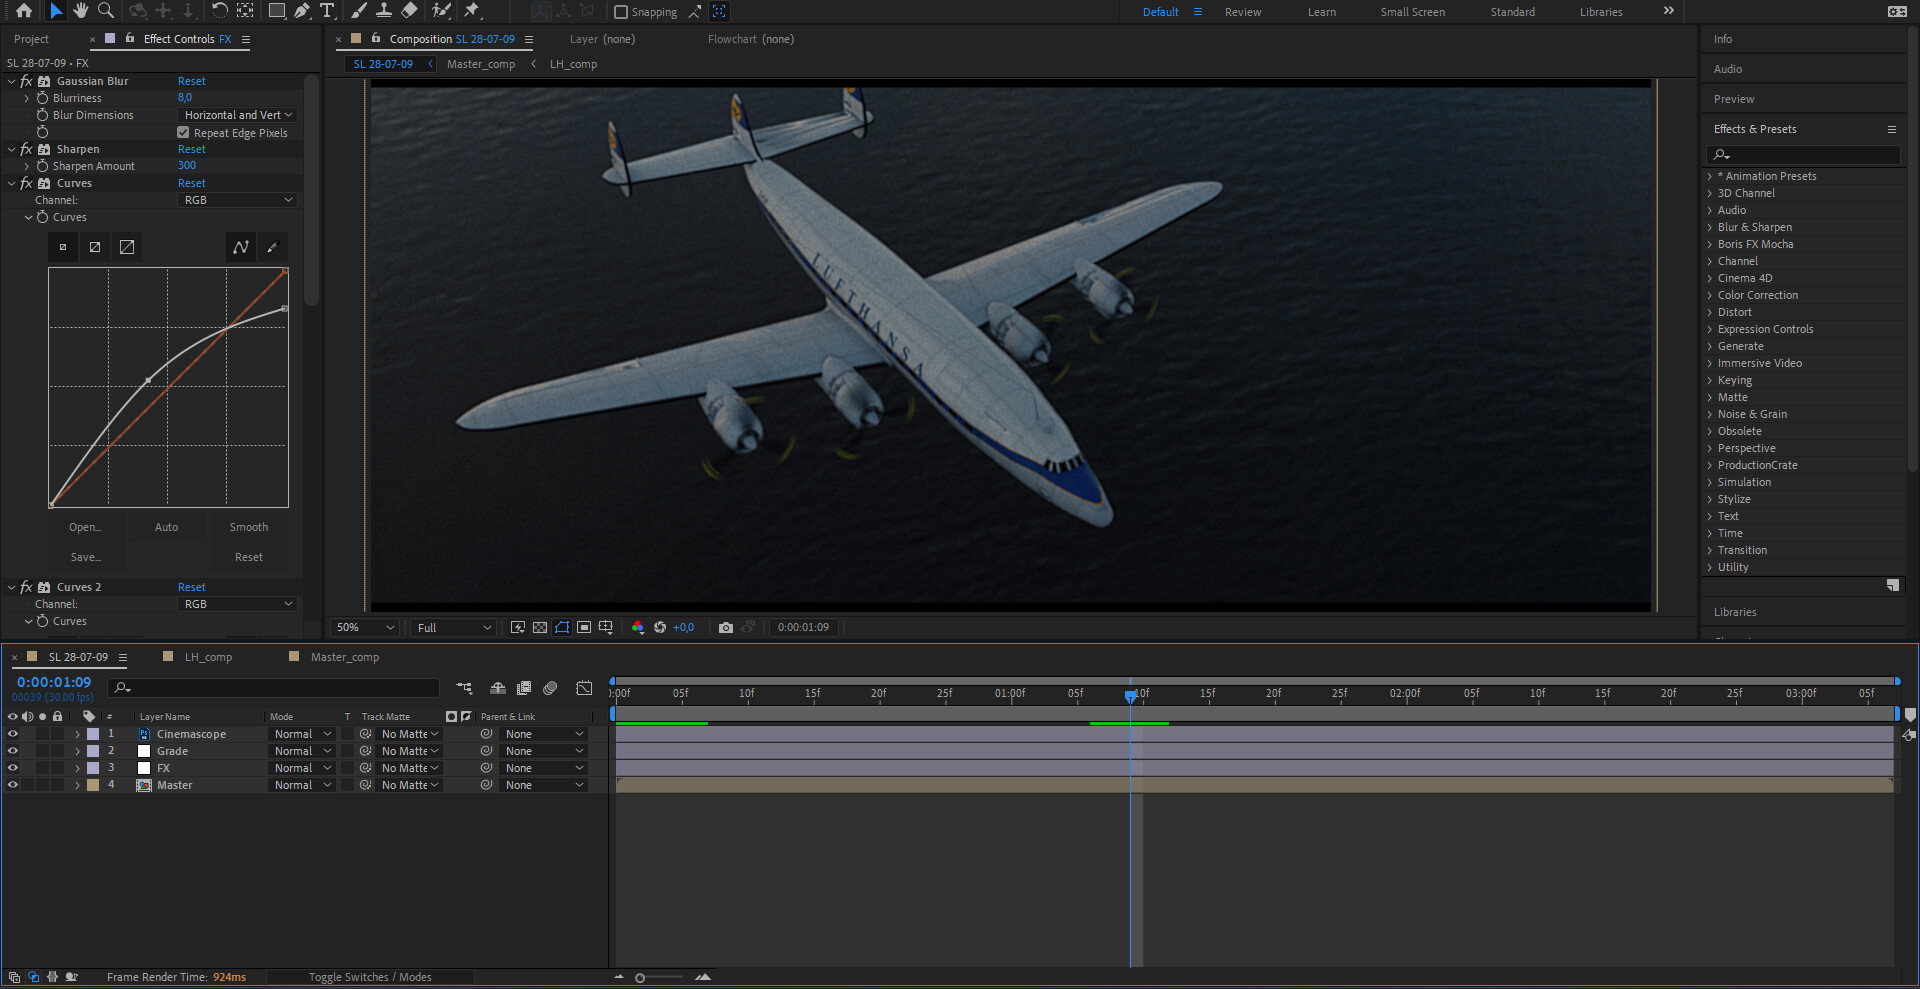The image size is (1920, 989).
Task: Select the Clone Stamp tool
Action: (x=385, y=11)
